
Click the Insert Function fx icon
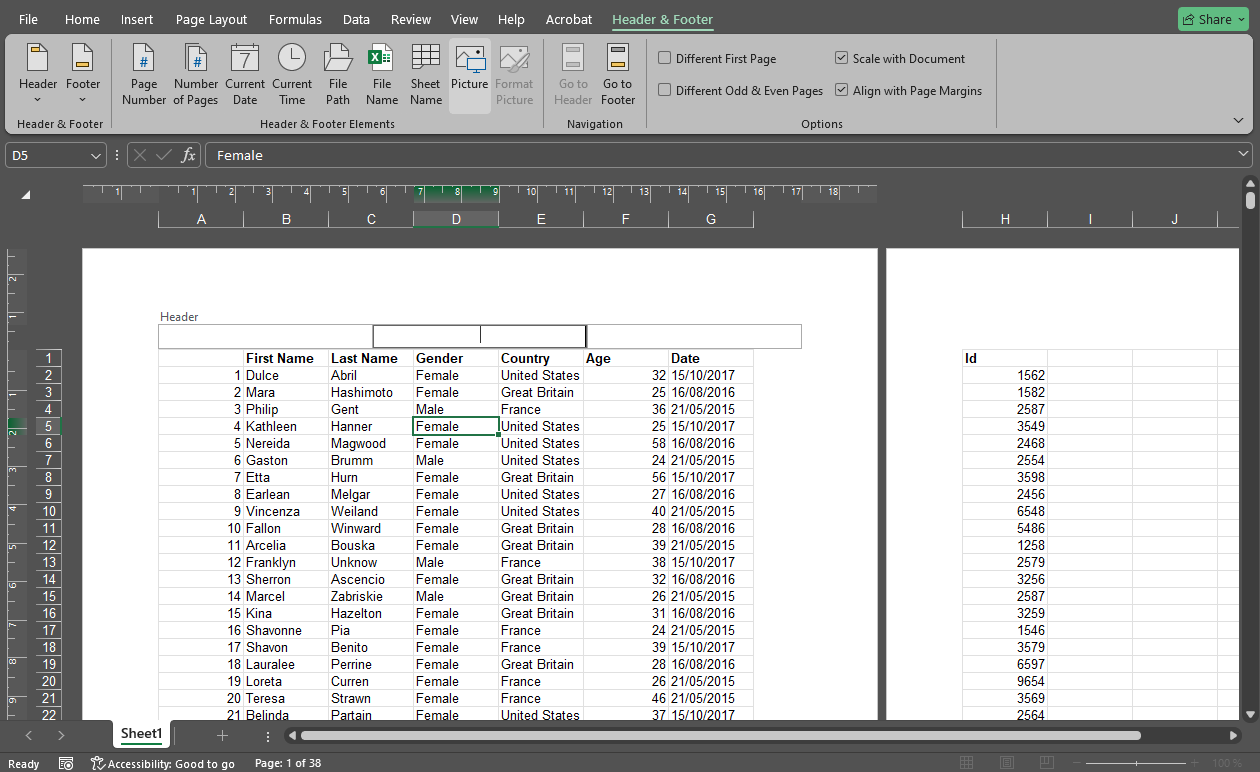tap(188, 155)
